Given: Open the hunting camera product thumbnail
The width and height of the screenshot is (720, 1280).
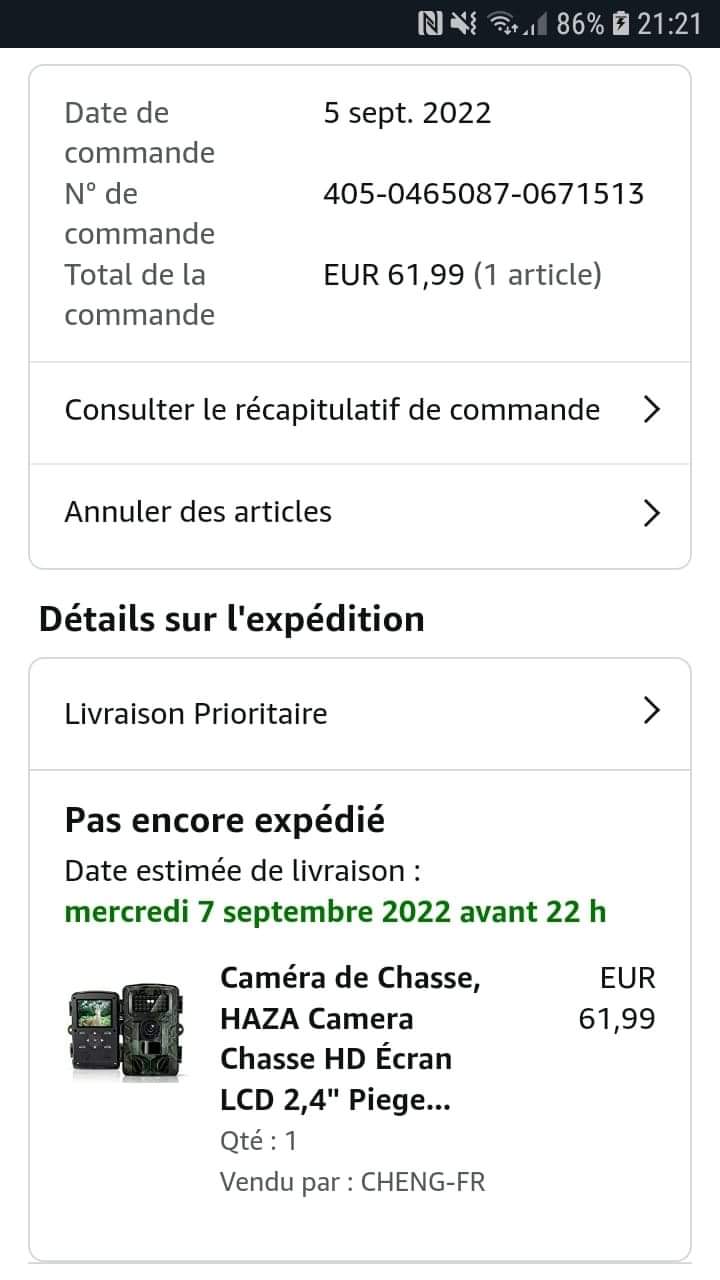Looking at the screenshot, I should [125, 1032].
